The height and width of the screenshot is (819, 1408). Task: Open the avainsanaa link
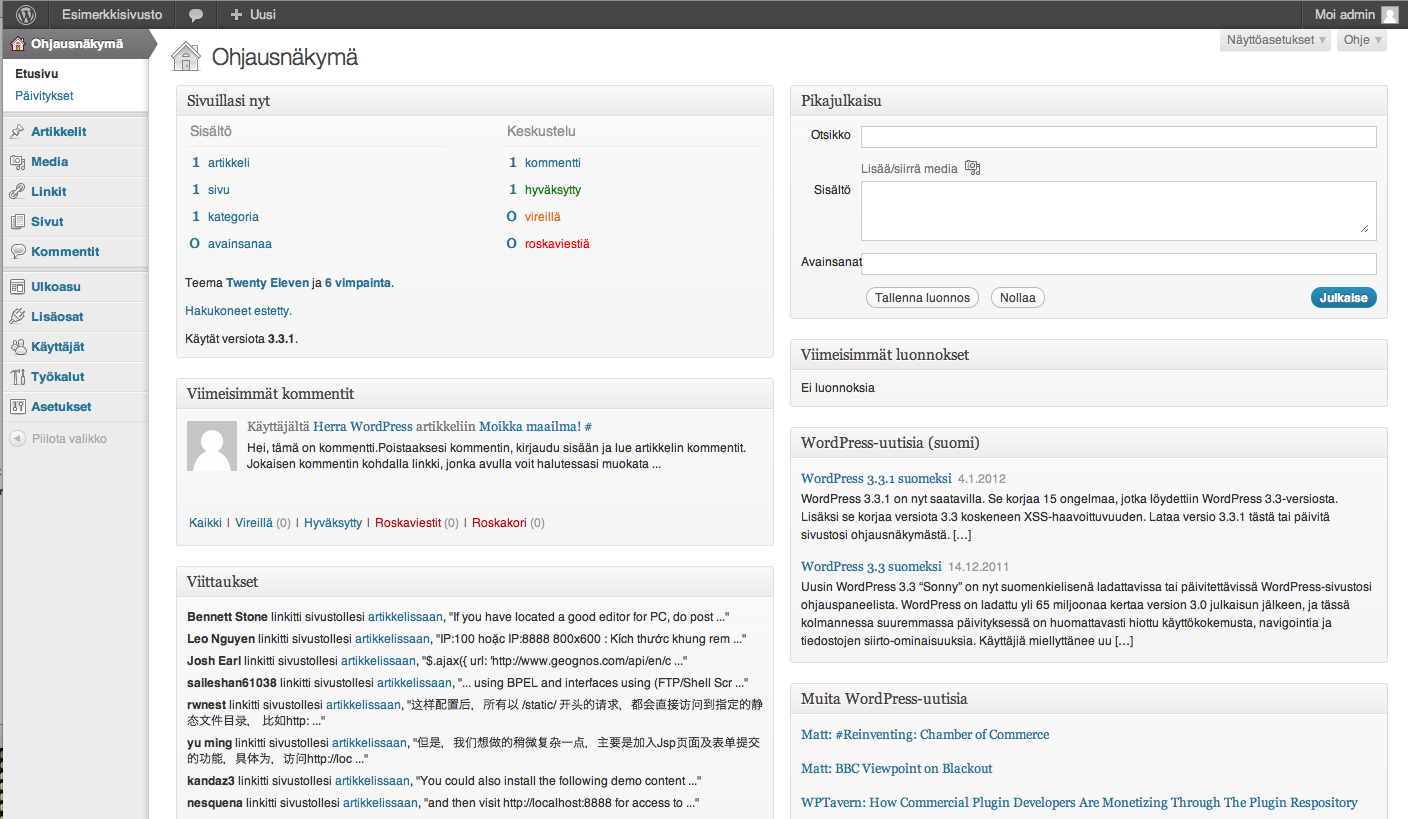click(x=240, y=244)
